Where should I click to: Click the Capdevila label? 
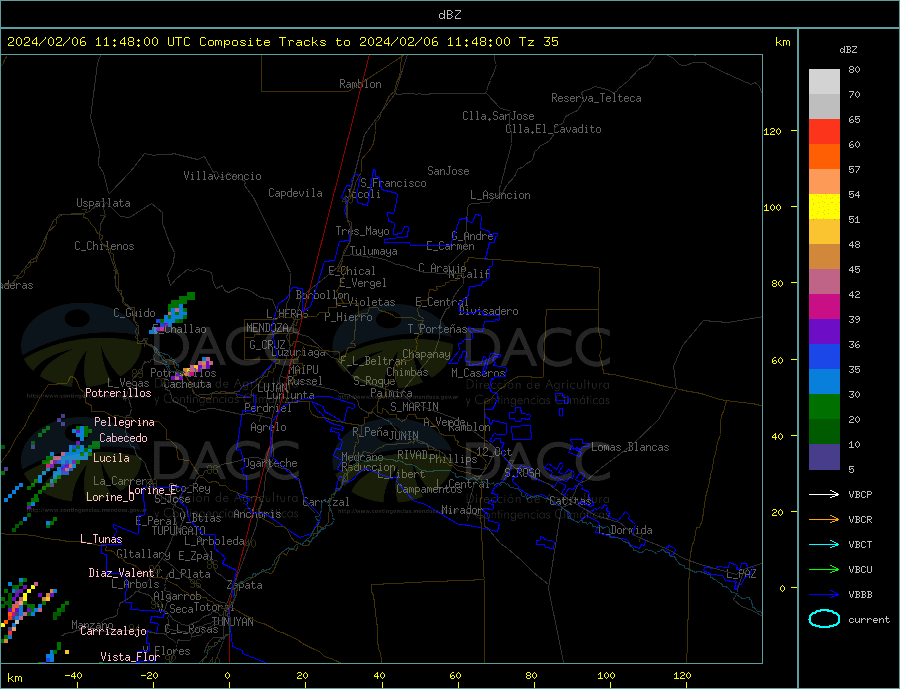295,193
